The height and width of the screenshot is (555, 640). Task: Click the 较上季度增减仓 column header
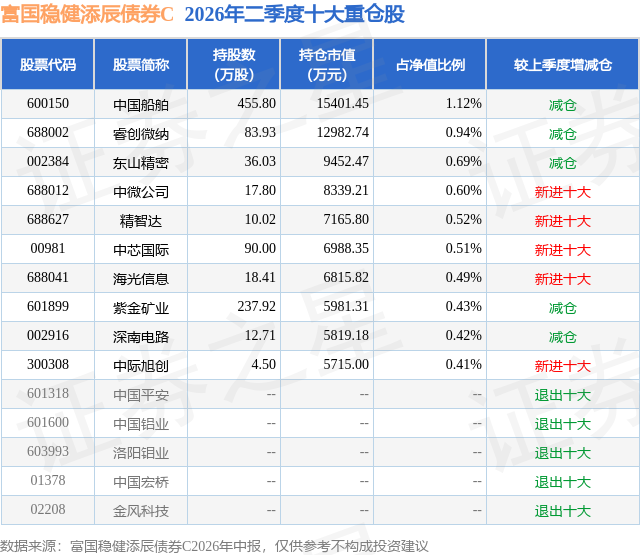point(562,64)
